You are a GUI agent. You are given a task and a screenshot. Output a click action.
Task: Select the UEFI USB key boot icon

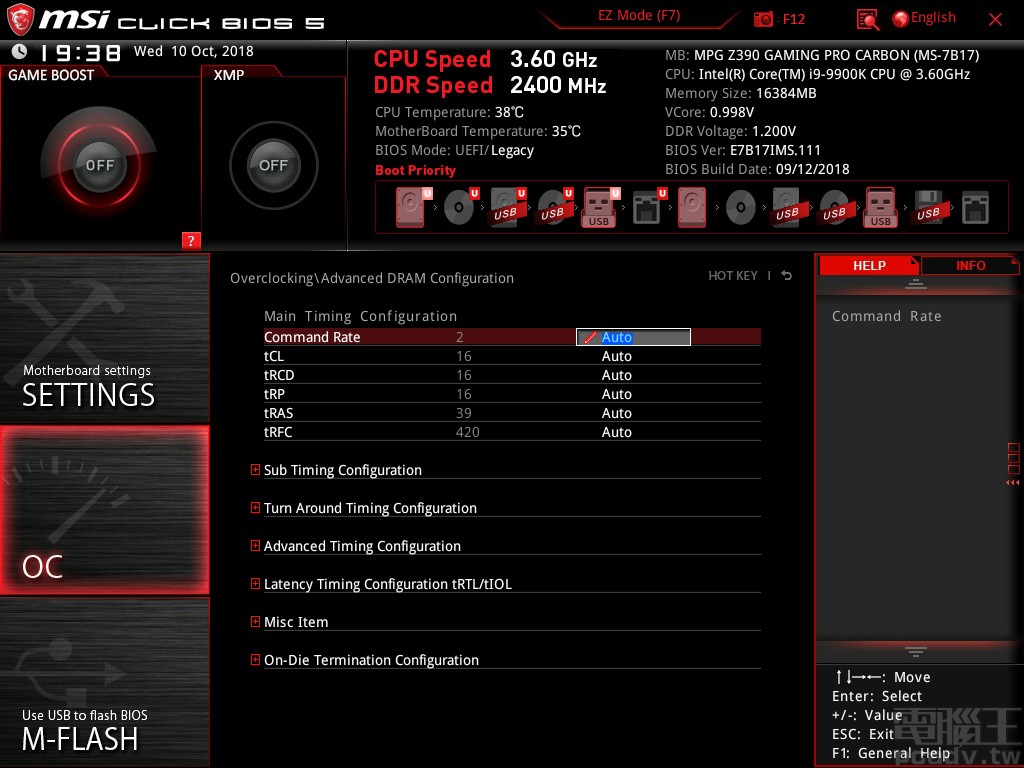(601, 208)
